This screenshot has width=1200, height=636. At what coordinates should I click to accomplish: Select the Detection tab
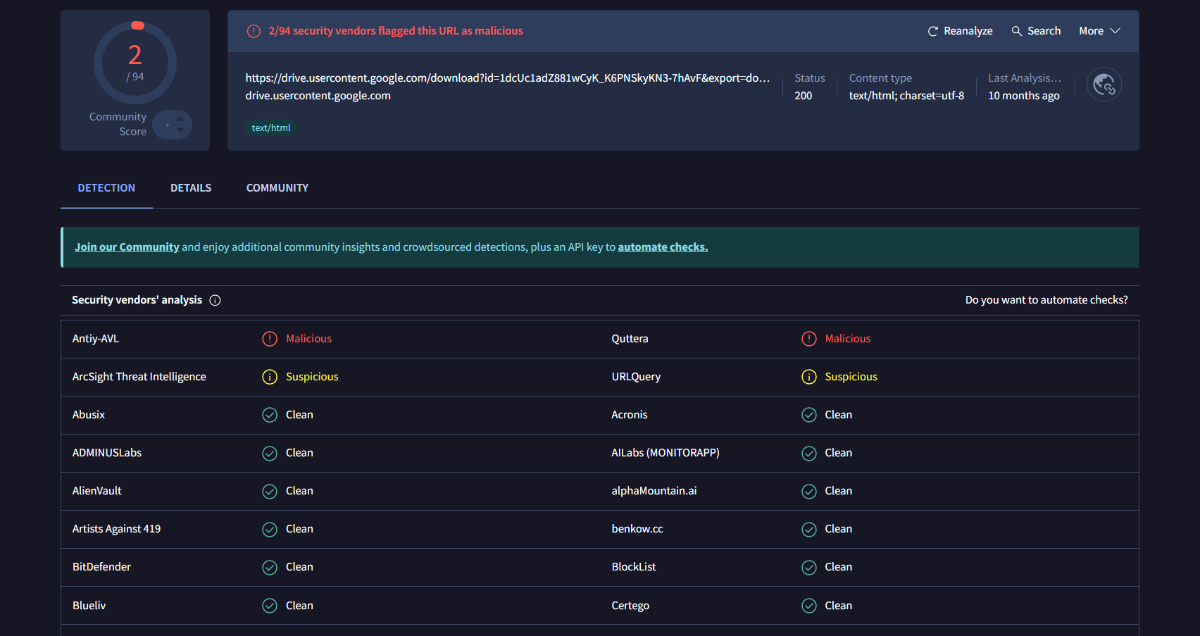coord(106,188)
